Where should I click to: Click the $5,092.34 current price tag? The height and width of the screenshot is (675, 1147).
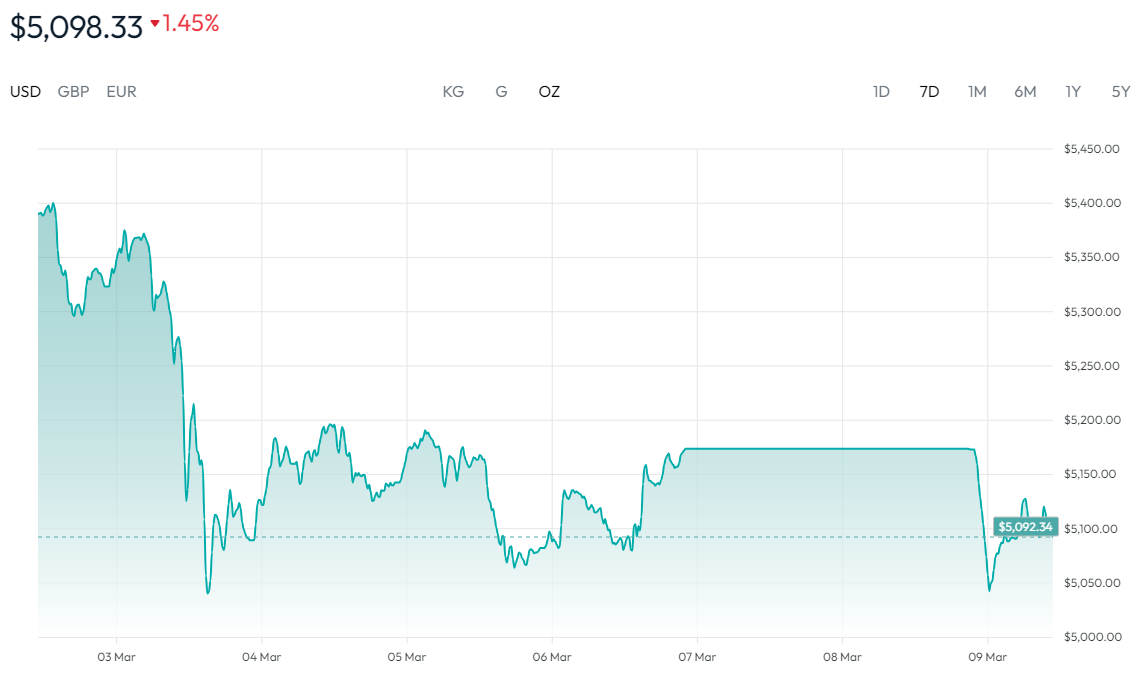pos(1025,527)
